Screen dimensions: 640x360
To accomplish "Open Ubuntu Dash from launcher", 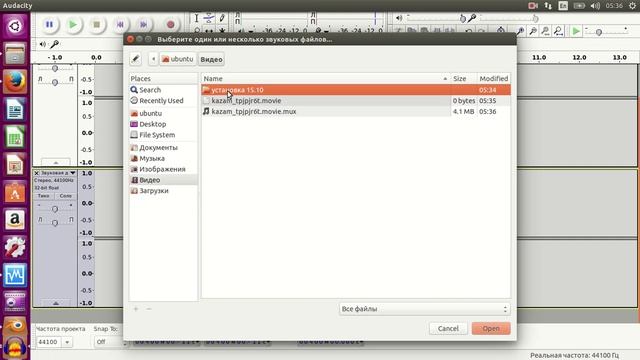I will pyautogui.click(x=15, y=27).
